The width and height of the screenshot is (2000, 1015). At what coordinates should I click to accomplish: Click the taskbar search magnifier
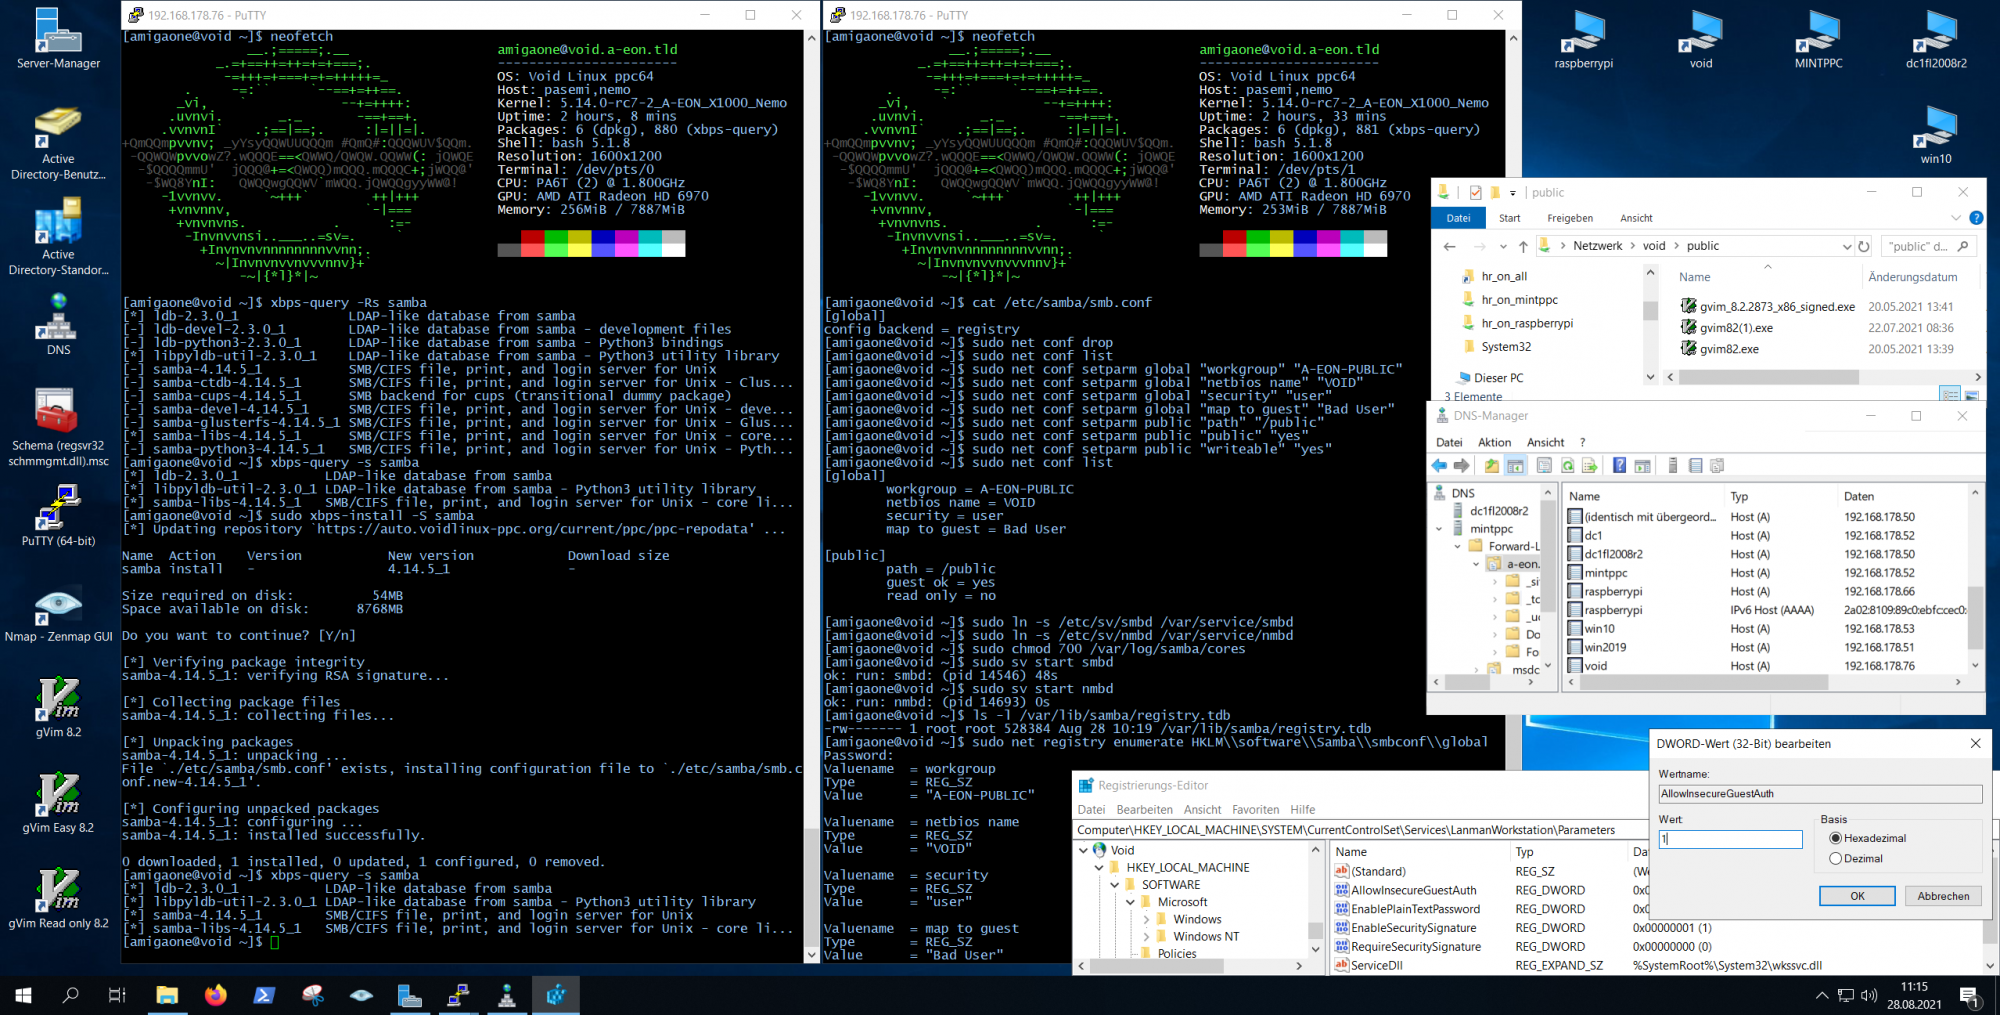tap(70, 995)
